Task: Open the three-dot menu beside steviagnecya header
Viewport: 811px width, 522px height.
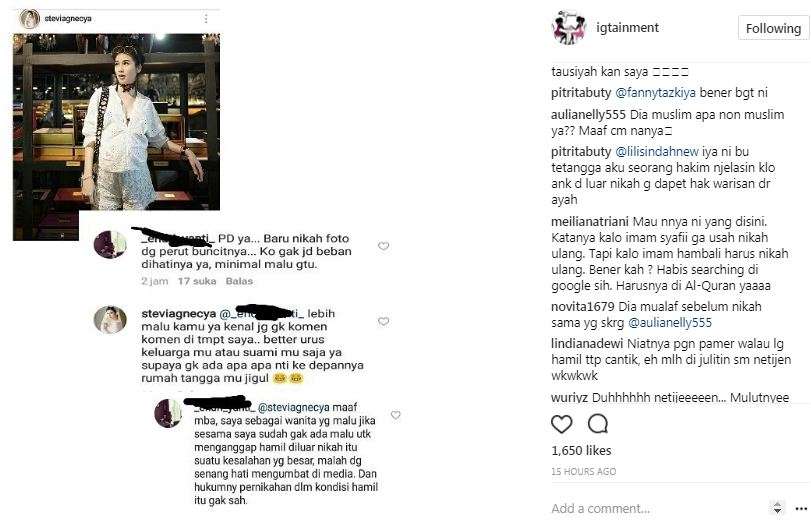Action: coord(206,19)
